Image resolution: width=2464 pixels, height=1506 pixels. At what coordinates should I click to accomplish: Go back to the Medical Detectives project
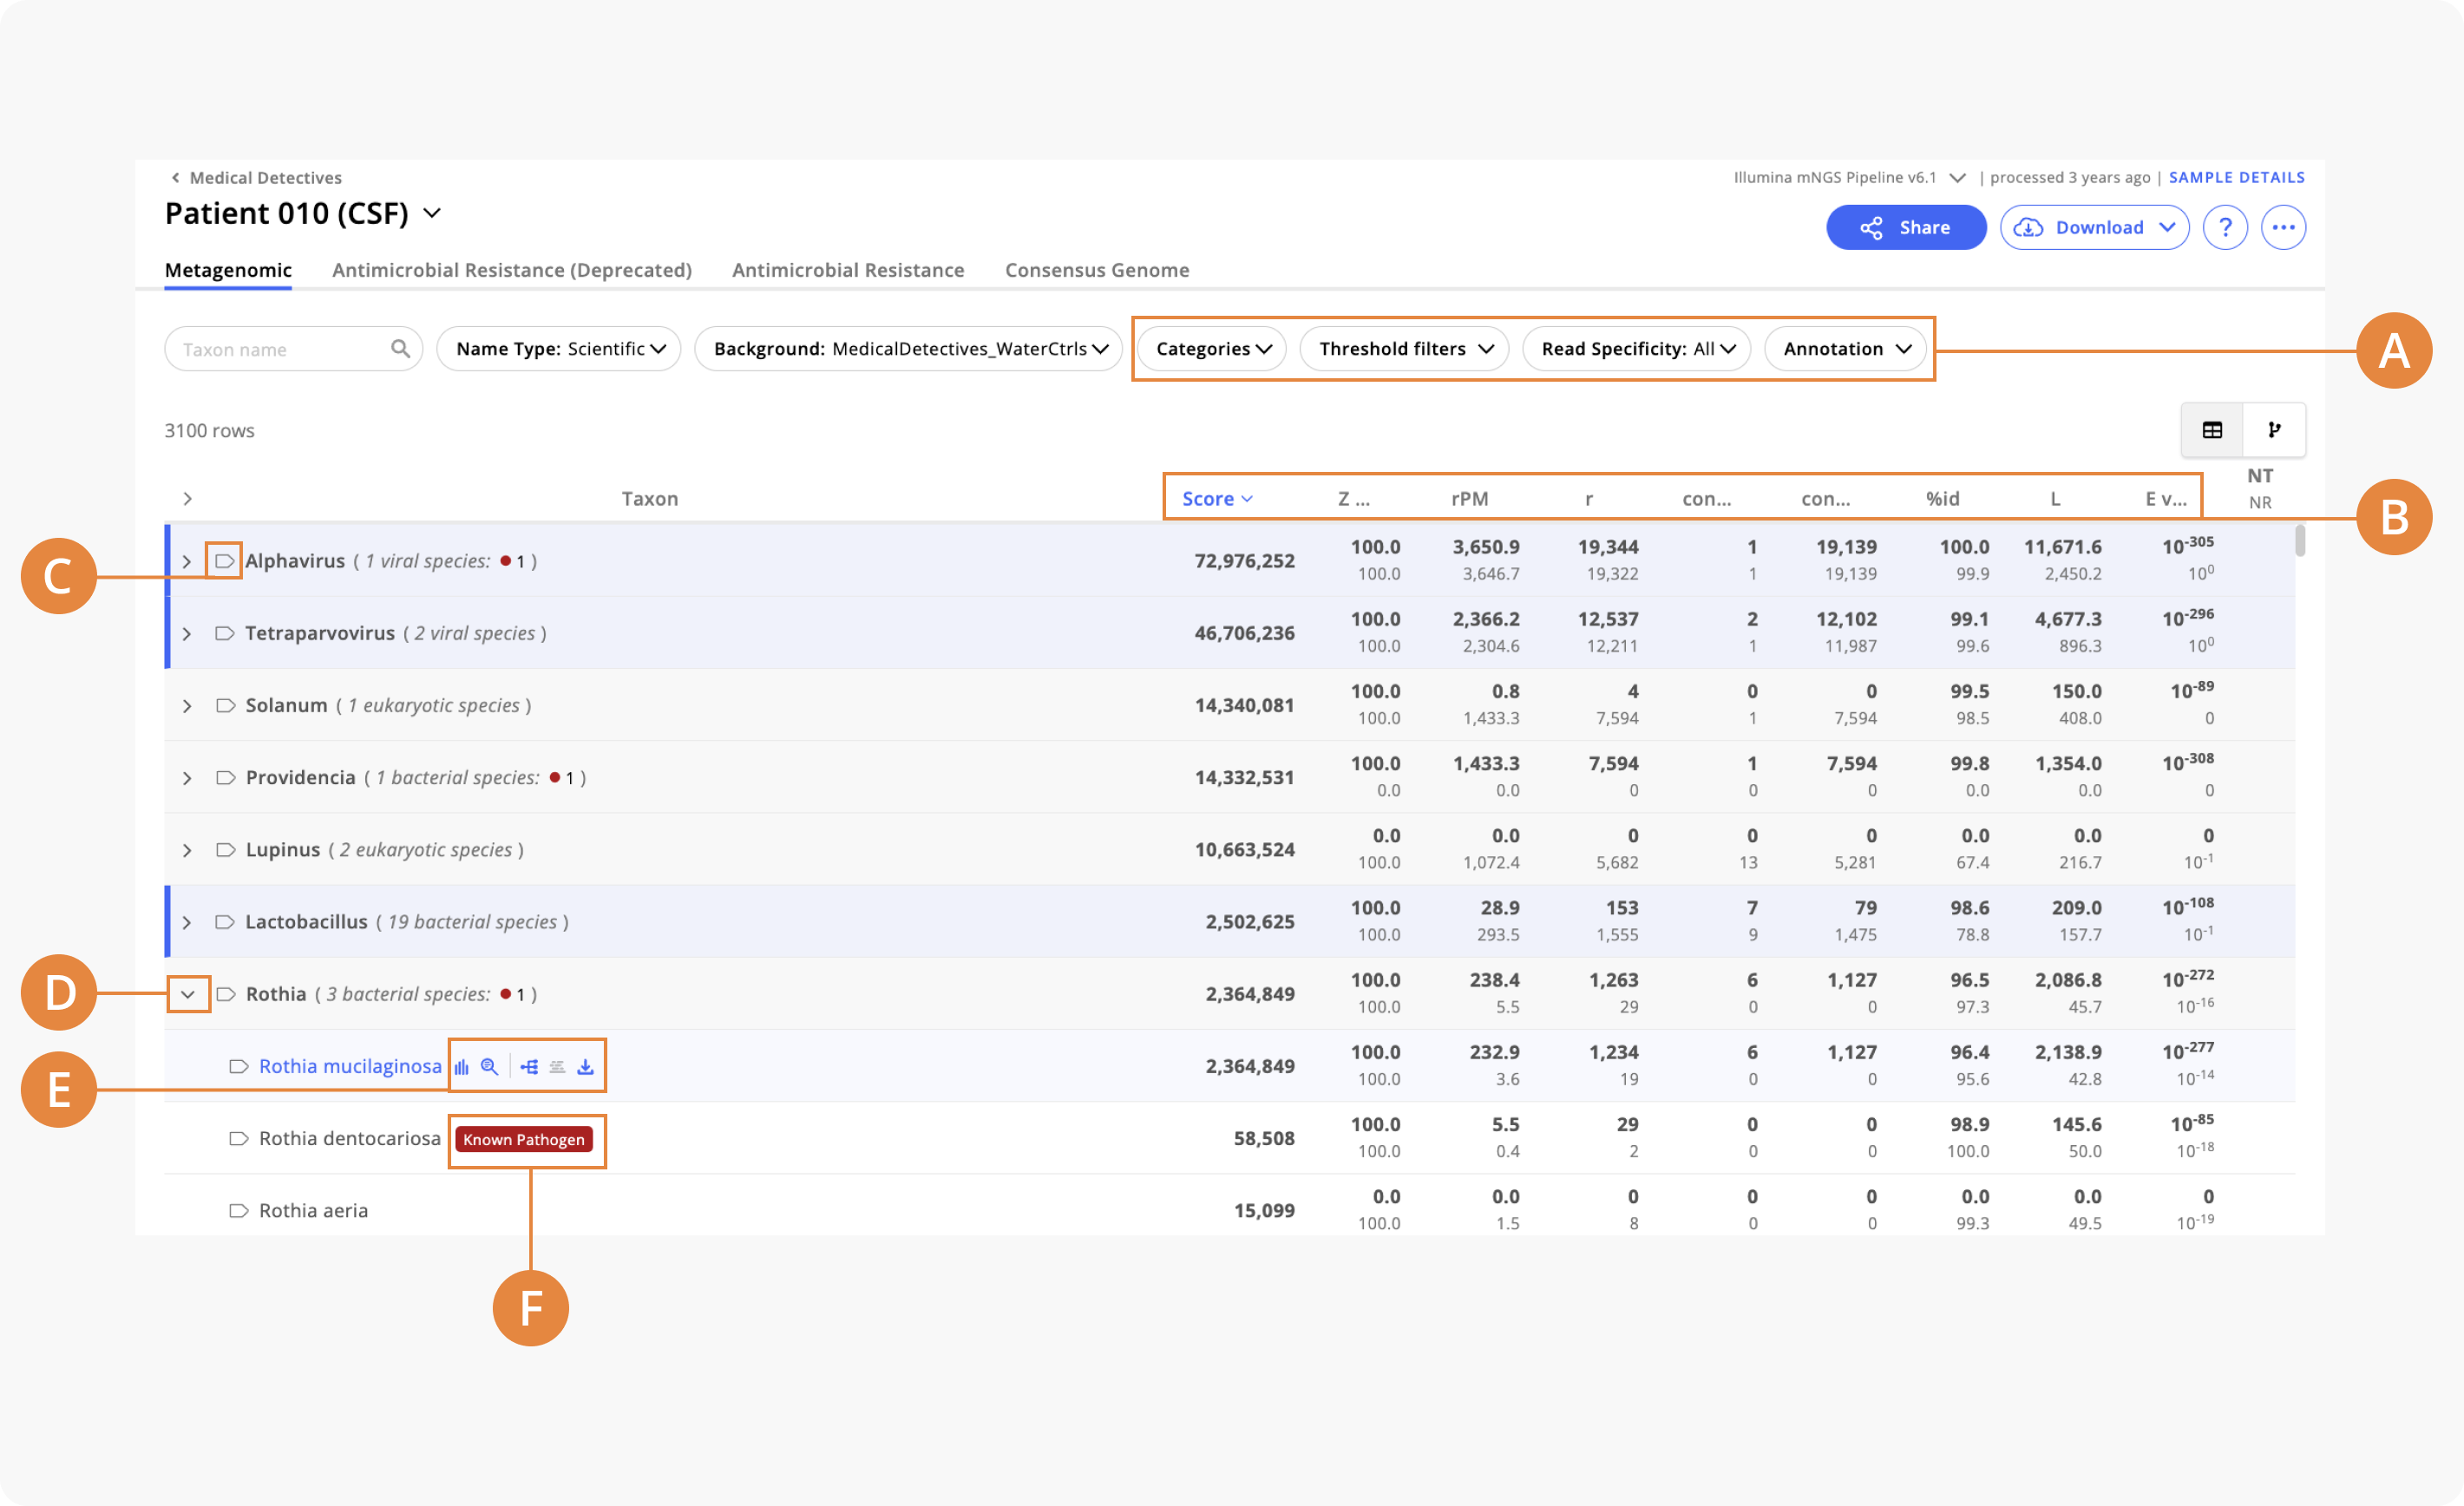pos(265,177)
